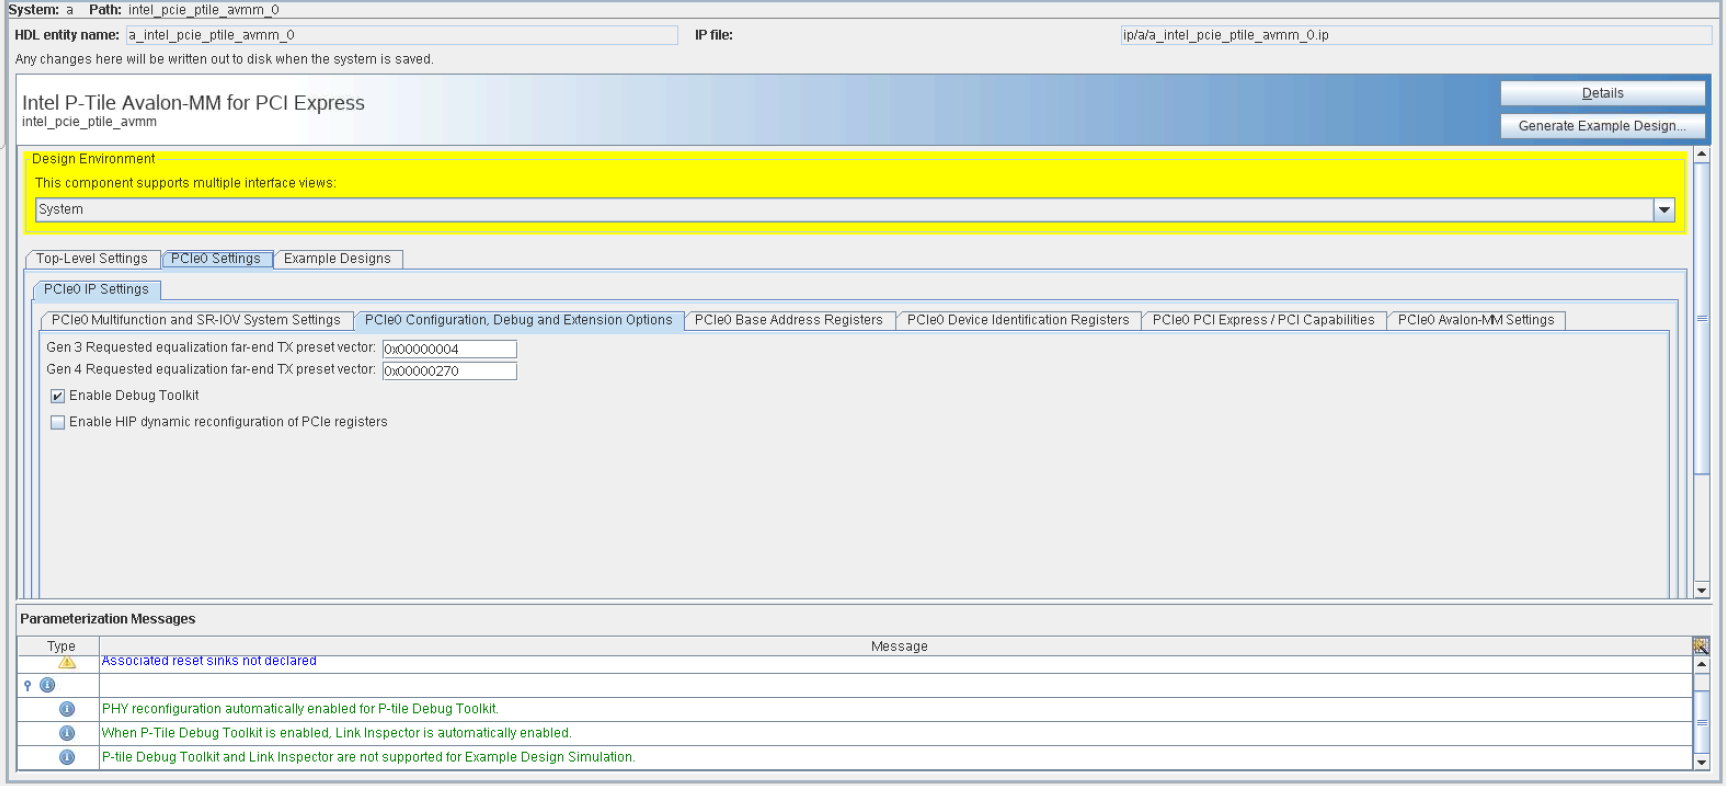Open the interface views dropdown arrow
The width and height of the screenshot is (1726, 786).
click(x=1664, y=210)
